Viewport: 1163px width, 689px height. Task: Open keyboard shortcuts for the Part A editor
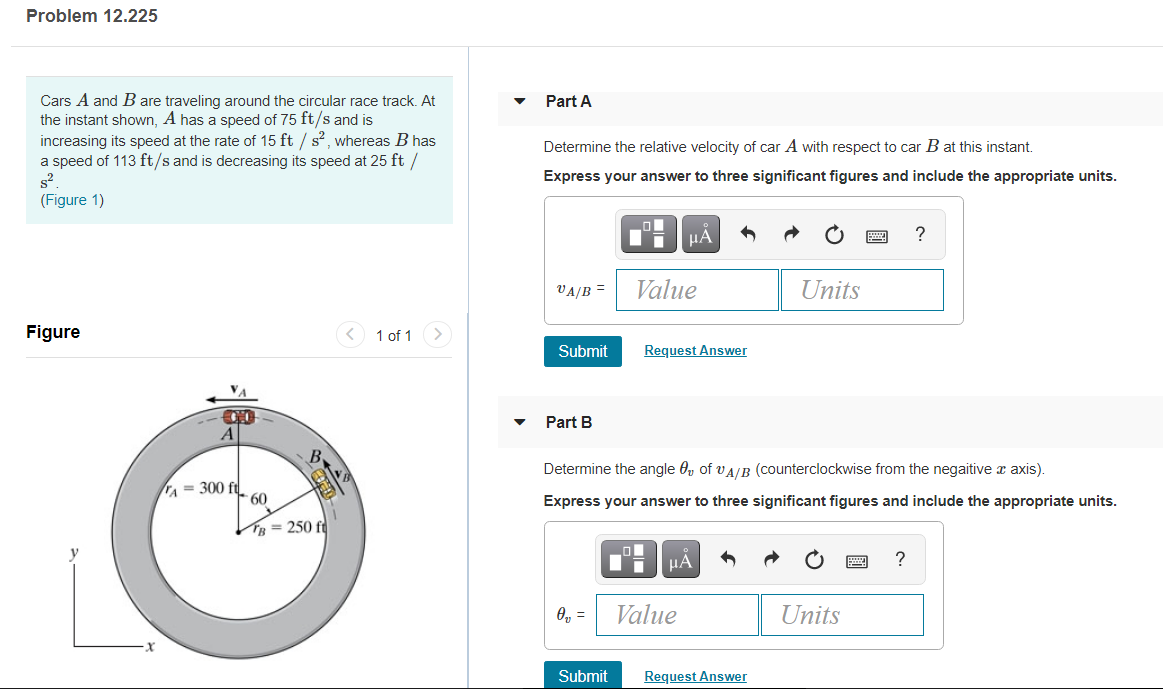click(x=877, y=234)
